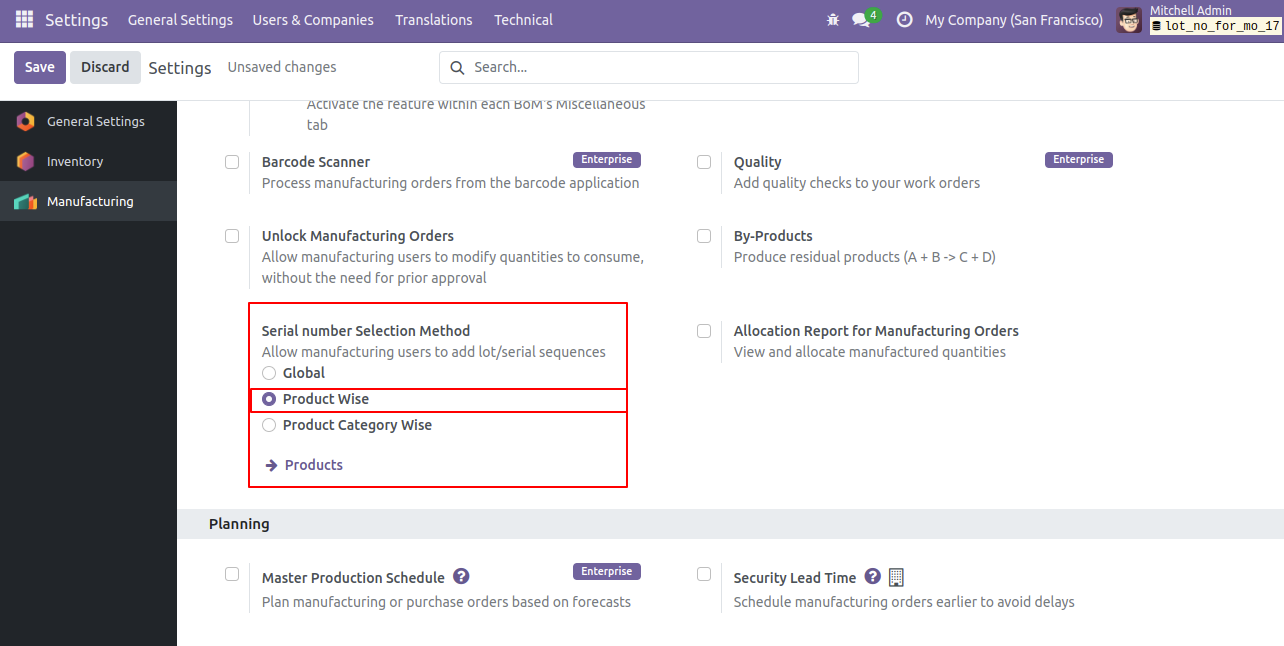
Task: Click the debug bug icon
Action: click(833, 20)
